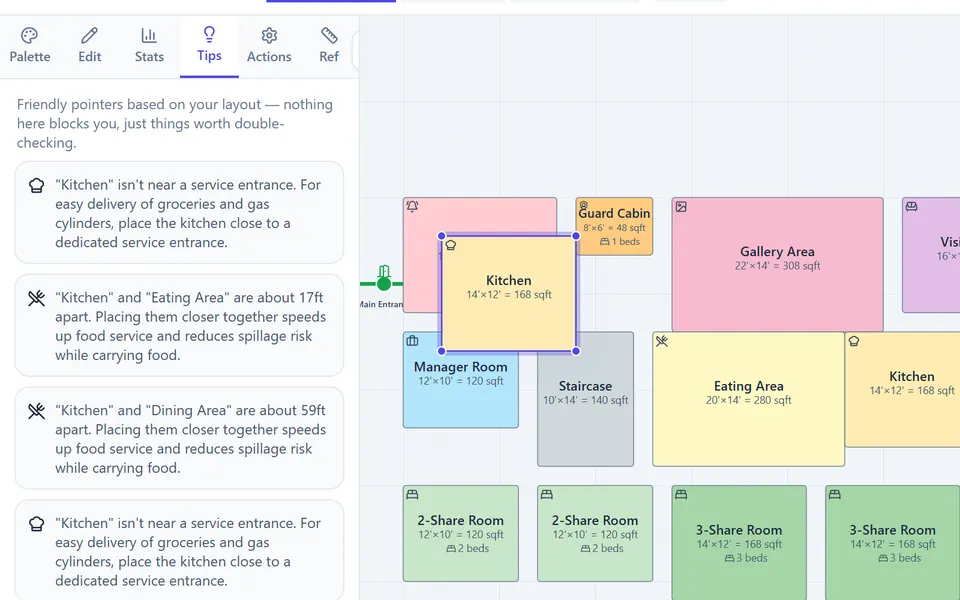The image size is (960, 600).
Task: Click the bottom-left resize handle of the selected Kitchen
Action: (x=441, y=351)
